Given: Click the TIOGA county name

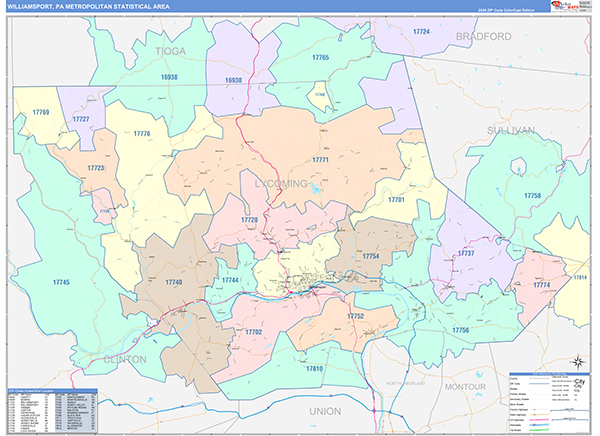Looking at the screenshot, I should (170, 51).
